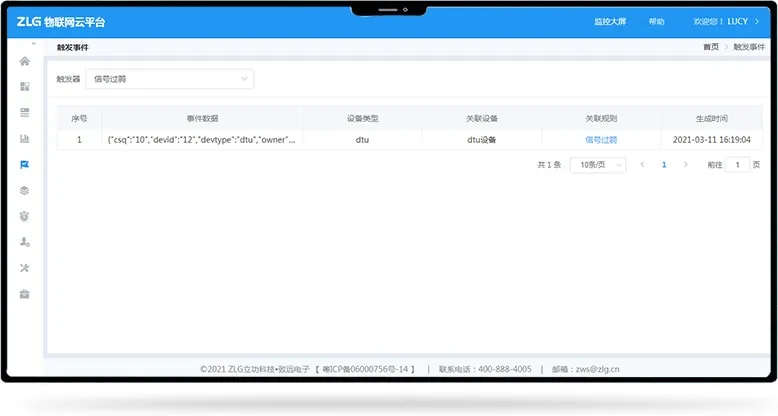778x416 pixels.
Task: Collapse the sidebar with top arrow
Action: click(x=32, y=45)
